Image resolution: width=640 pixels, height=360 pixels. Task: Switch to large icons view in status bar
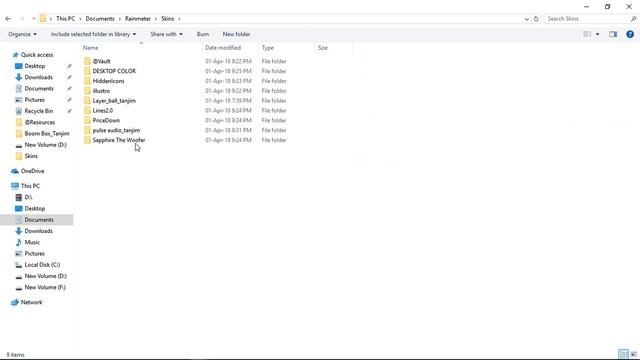point(633,354)
